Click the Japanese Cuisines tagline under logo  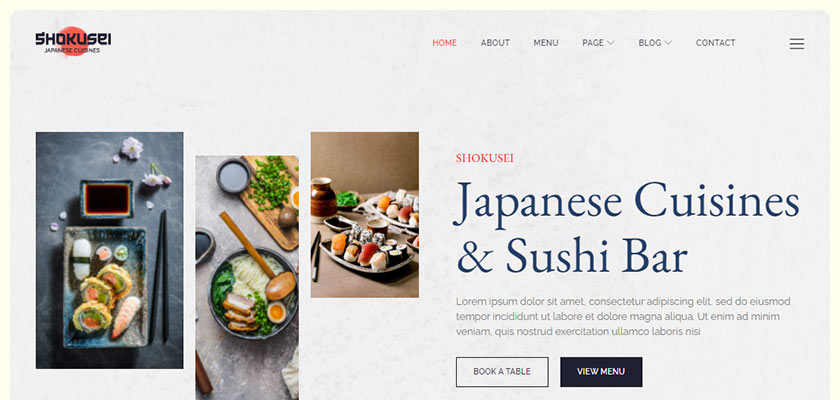(x=72, y=50)
